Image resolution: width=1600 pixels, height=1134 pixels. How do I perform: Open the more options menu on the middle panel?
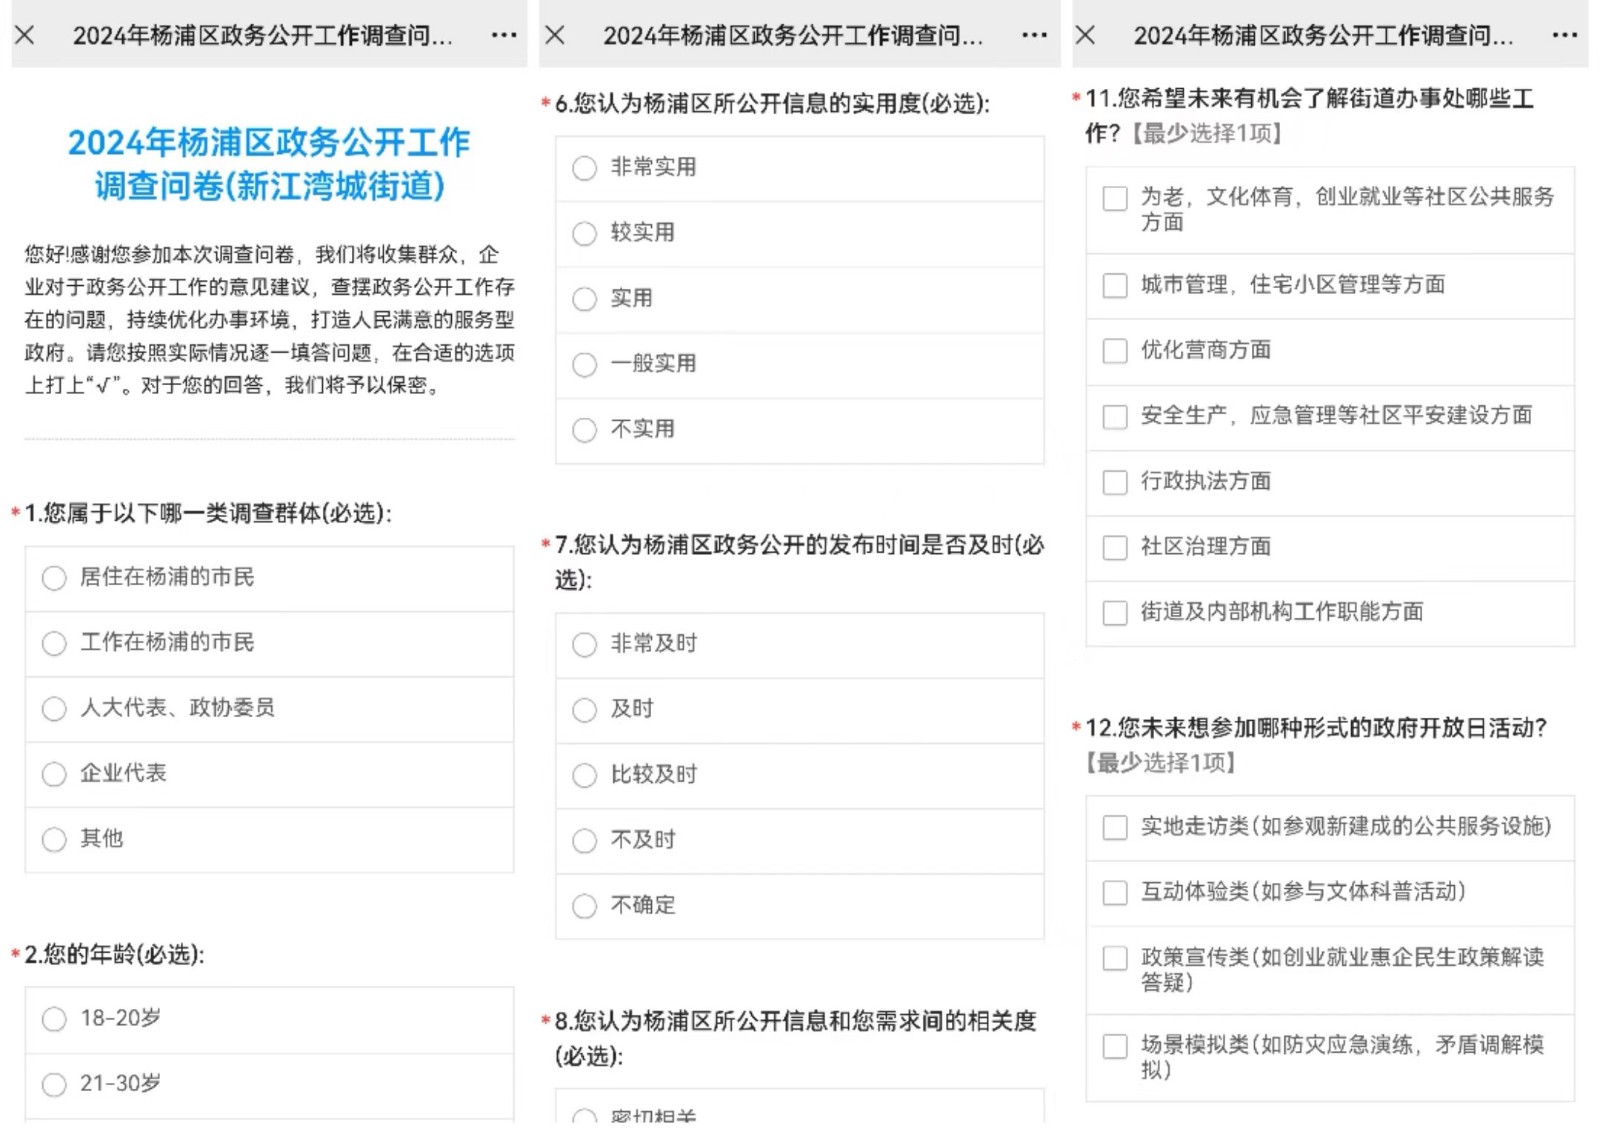tap(1033, 35)
